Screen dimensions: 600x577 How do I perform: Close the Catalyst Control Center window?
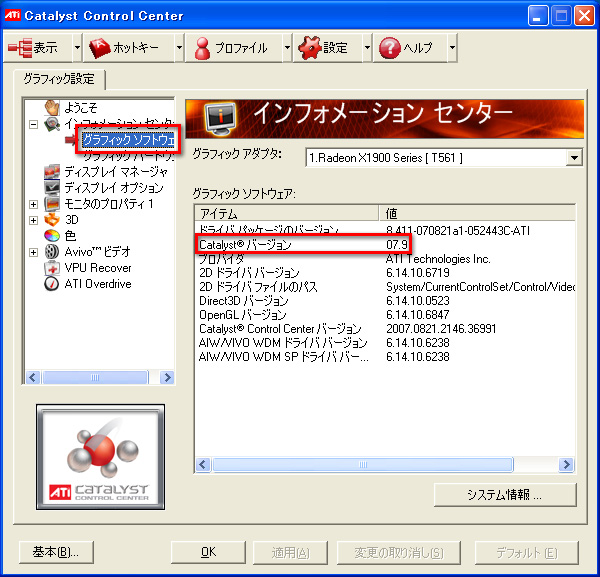pyautogui.click(x=584, y=16)
